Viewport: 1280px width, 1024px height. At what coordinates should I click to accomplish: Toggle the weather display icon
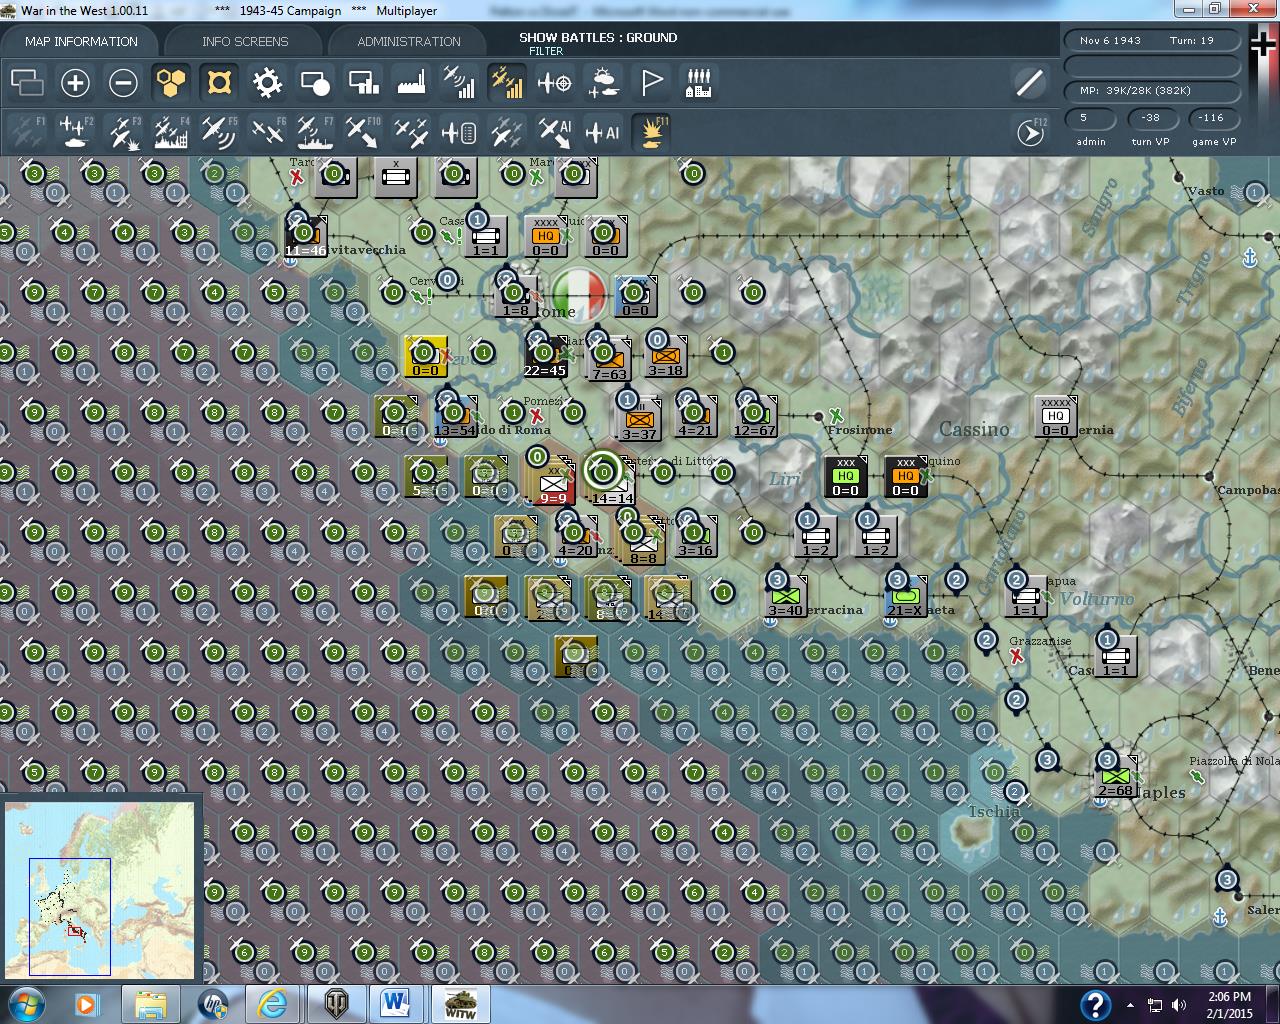[603, 83]
